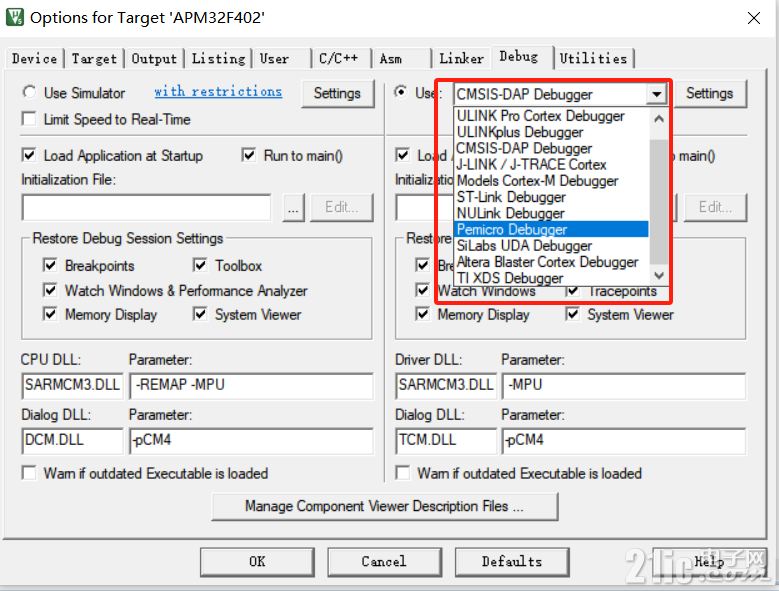
Task: Choose J-LINK / J-TRACE Cortex
Action: 551,164
